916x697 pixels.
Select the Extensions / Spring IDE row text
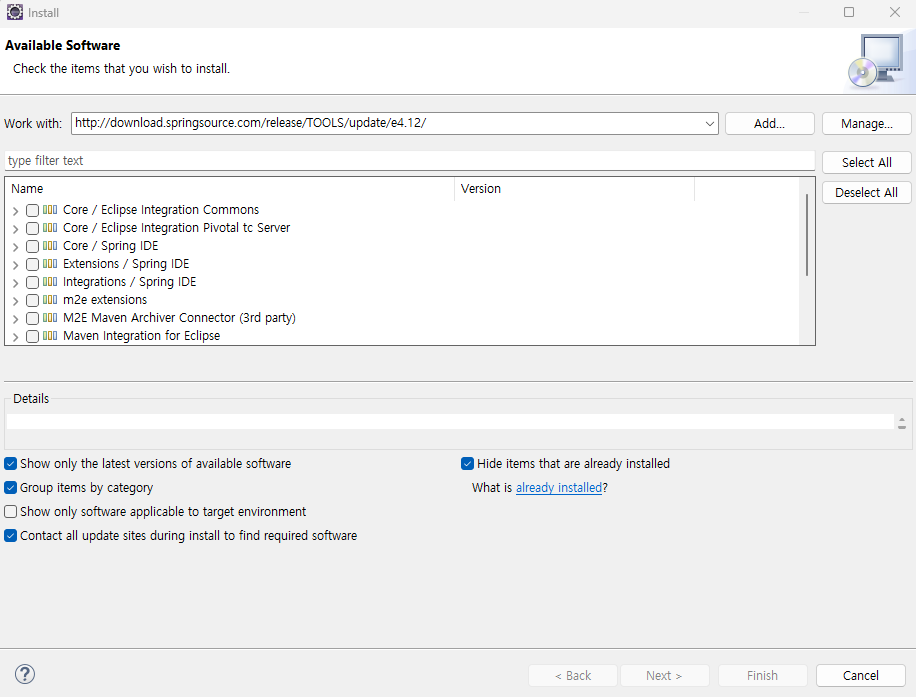(x=126, y=264)
